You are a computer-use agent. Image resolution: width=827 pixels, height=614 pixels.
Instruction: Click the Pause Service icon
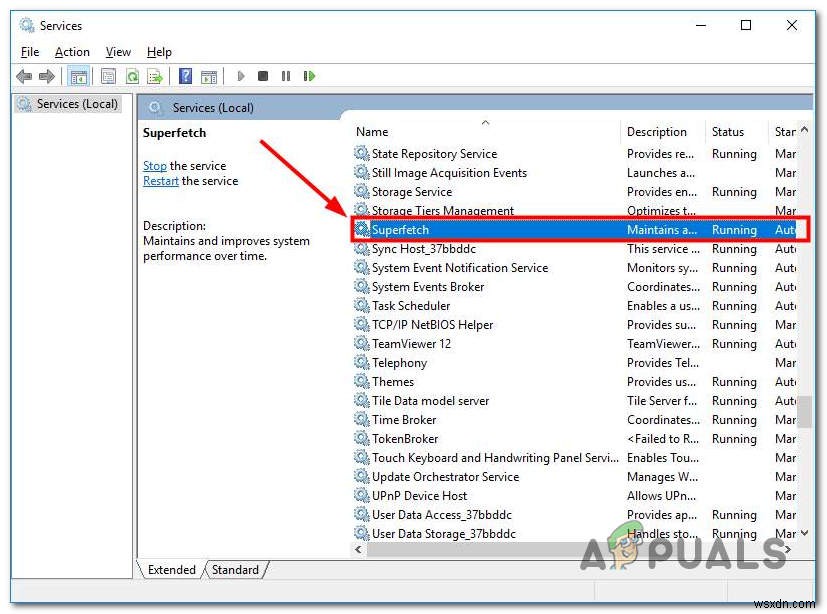(x=286, y=76)
